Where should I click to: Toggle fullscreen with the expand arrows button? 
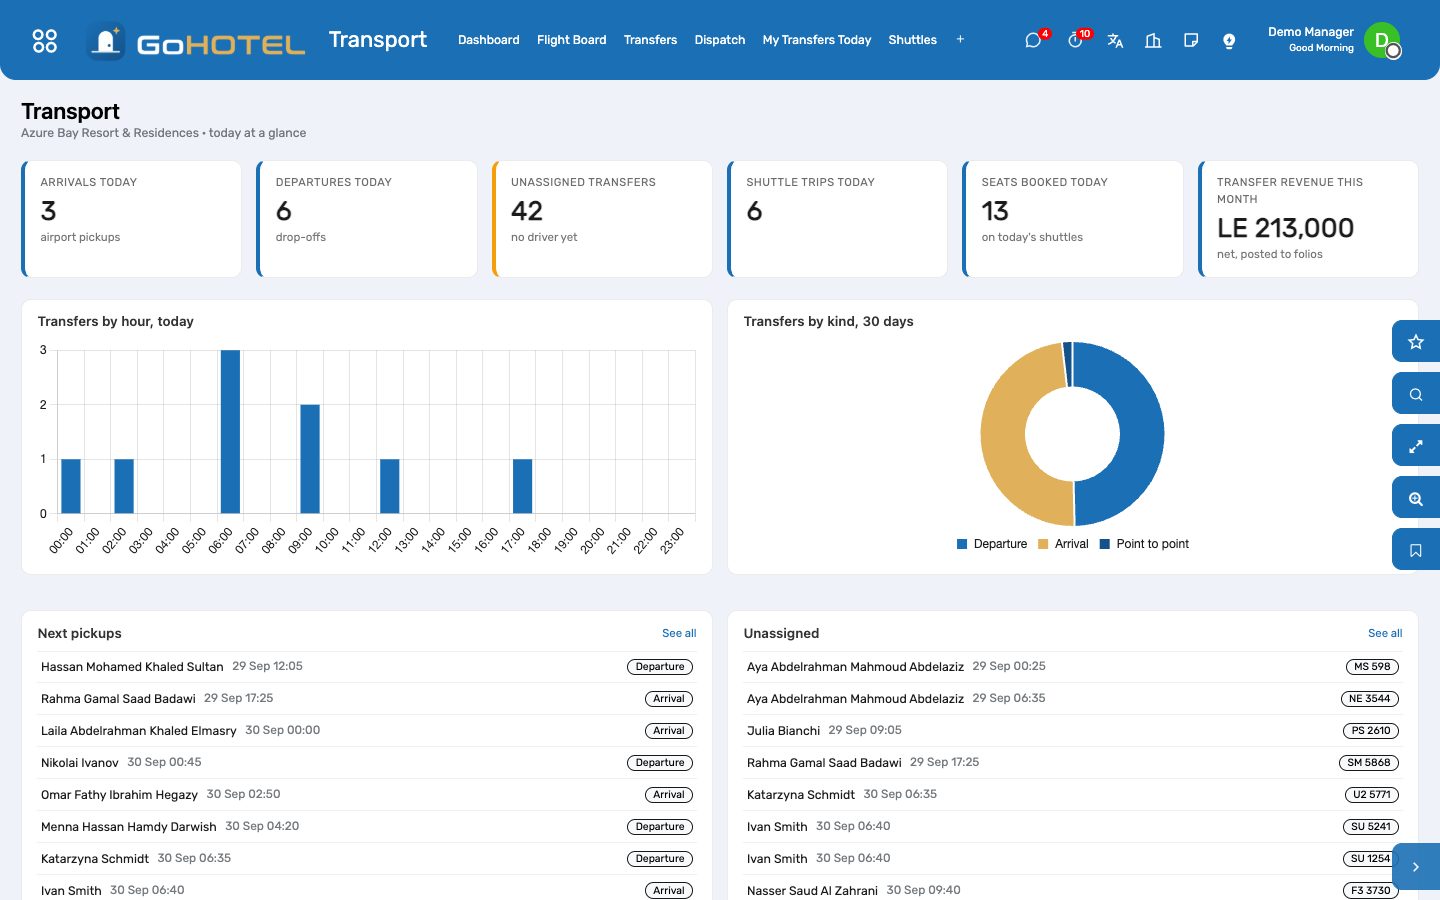[x=1416, y=446]
